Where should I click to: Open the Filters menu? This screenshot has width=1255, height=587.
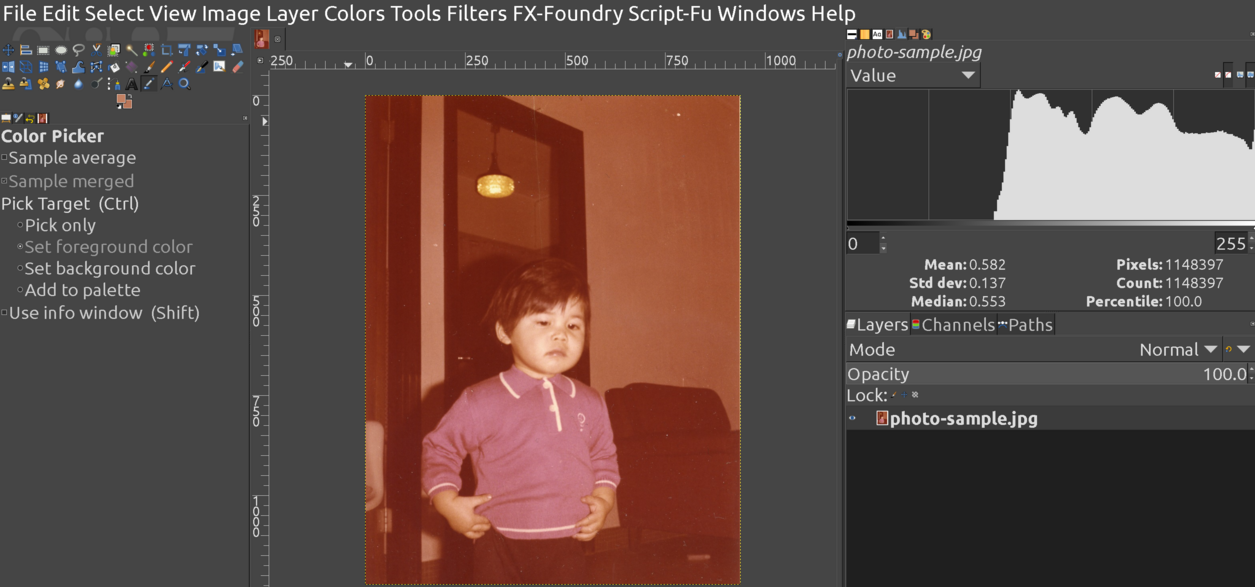[476, 14]
